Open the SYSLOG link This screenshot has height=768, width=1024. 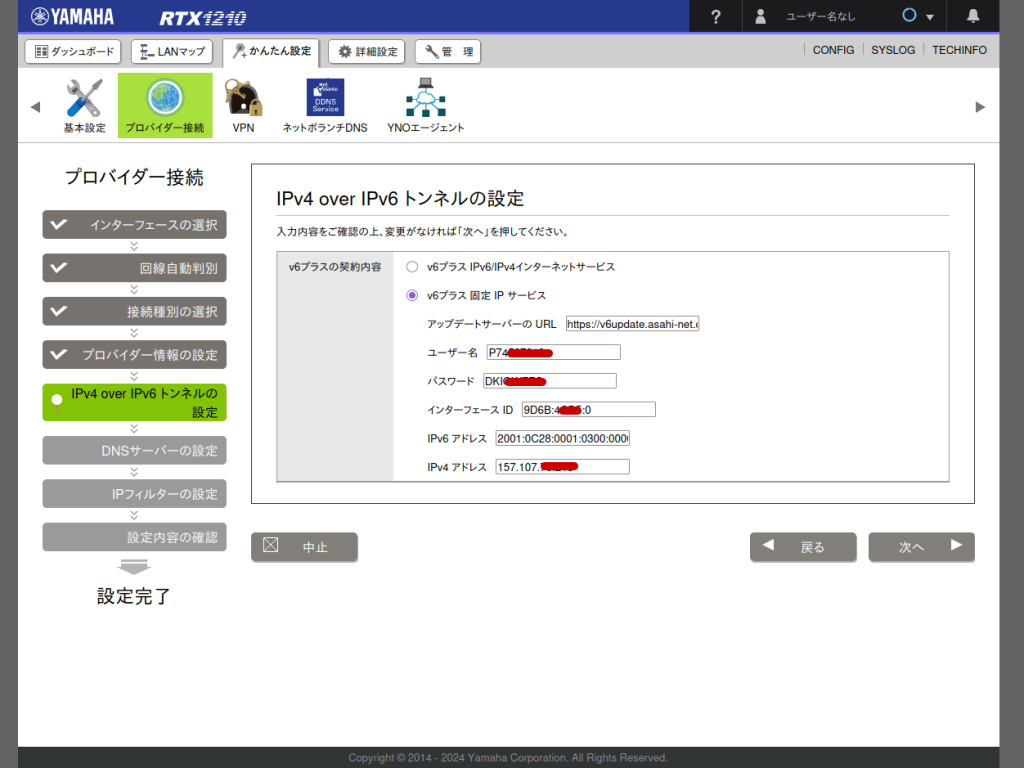pos(892,50)
